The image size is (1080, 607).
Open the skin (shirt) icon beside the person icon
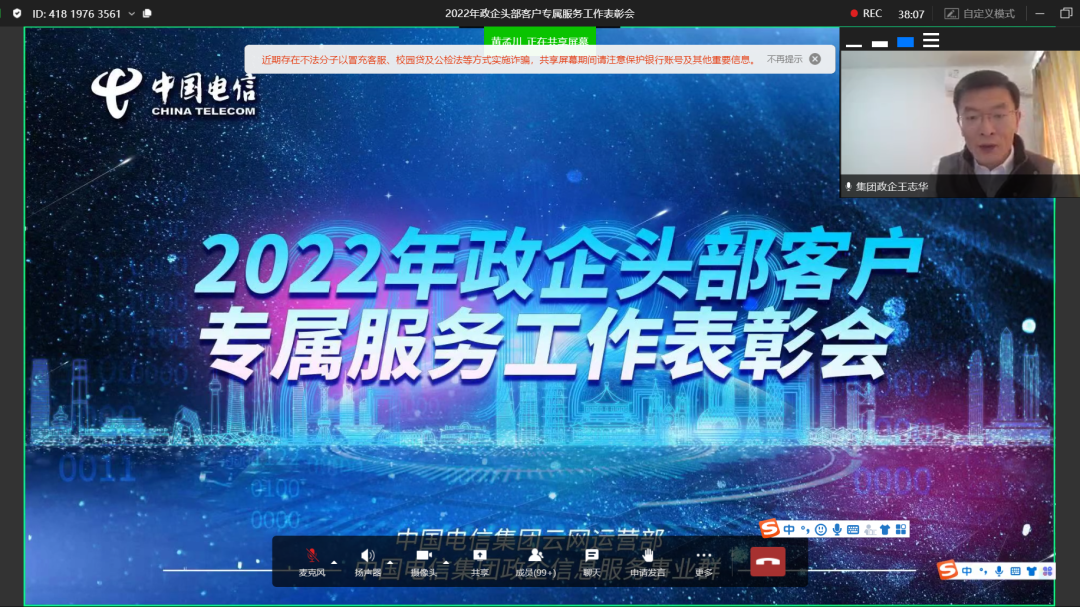point(885,529)
